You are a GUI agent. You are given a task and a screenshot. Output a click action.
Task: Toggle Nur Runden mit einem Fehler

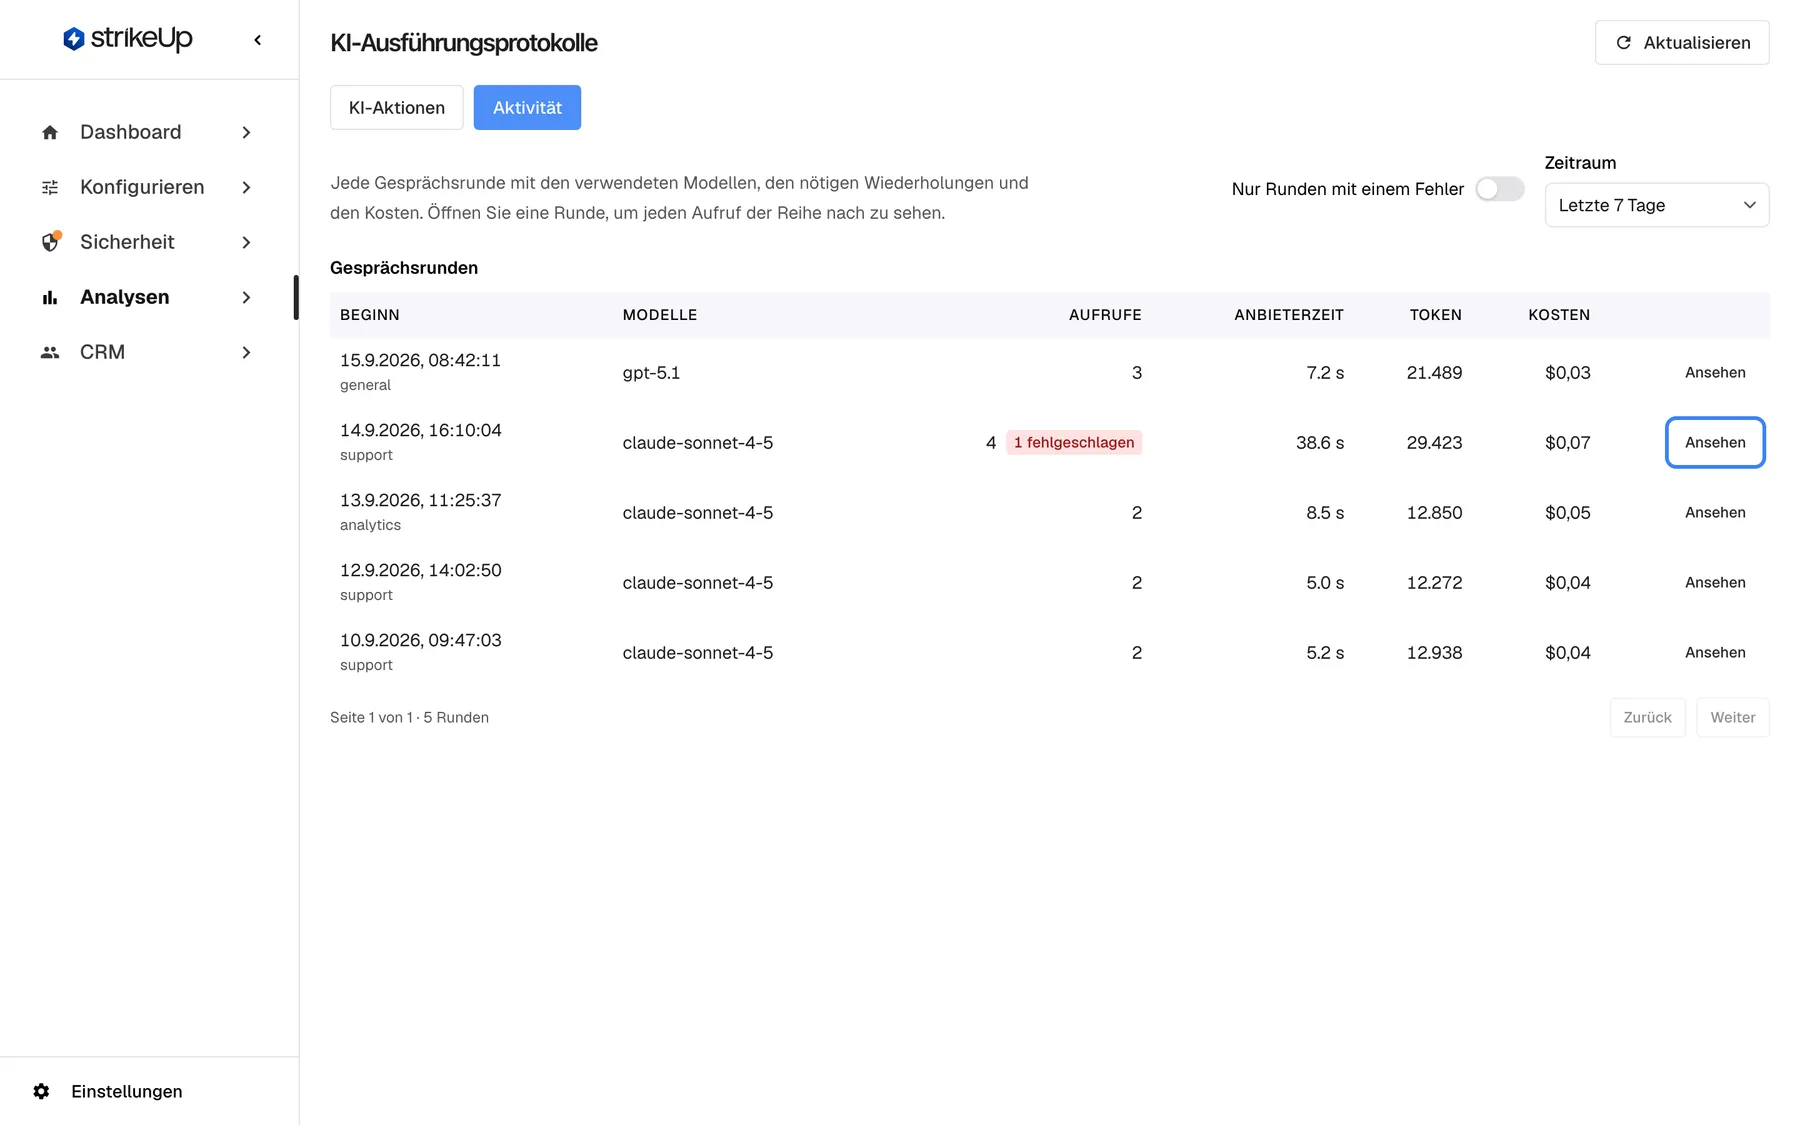click(1499, 189)
